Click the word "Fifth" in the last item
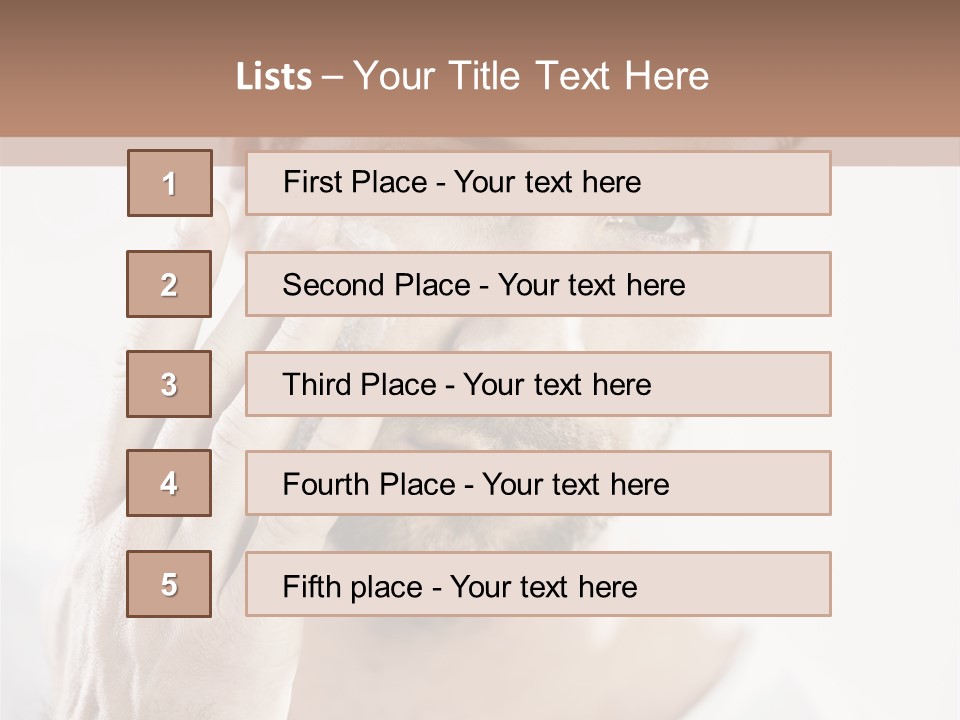Image resolution: width=960 pixels, height=720 pixels. (x=312, y=585)
